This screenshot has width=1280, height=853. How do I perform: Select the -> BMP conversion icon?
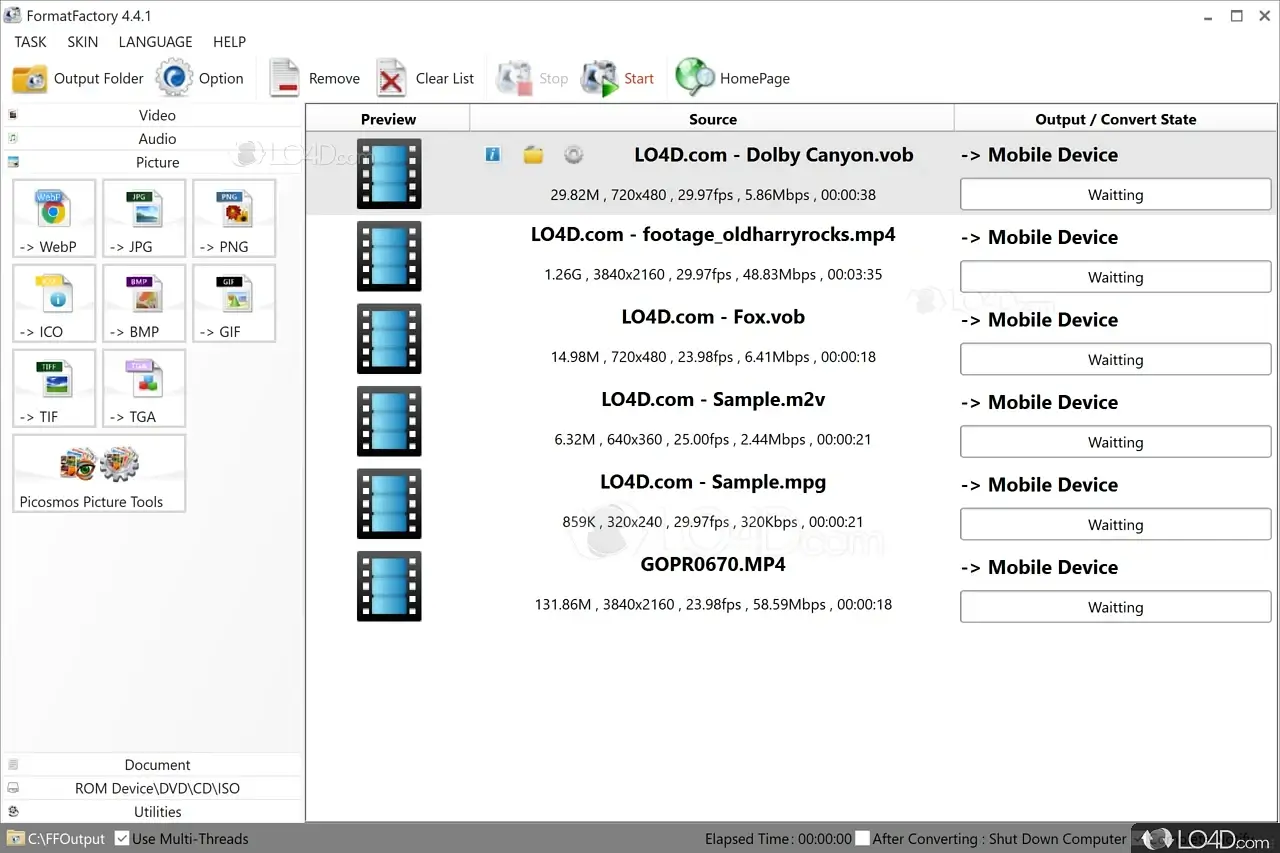[144, 303]
